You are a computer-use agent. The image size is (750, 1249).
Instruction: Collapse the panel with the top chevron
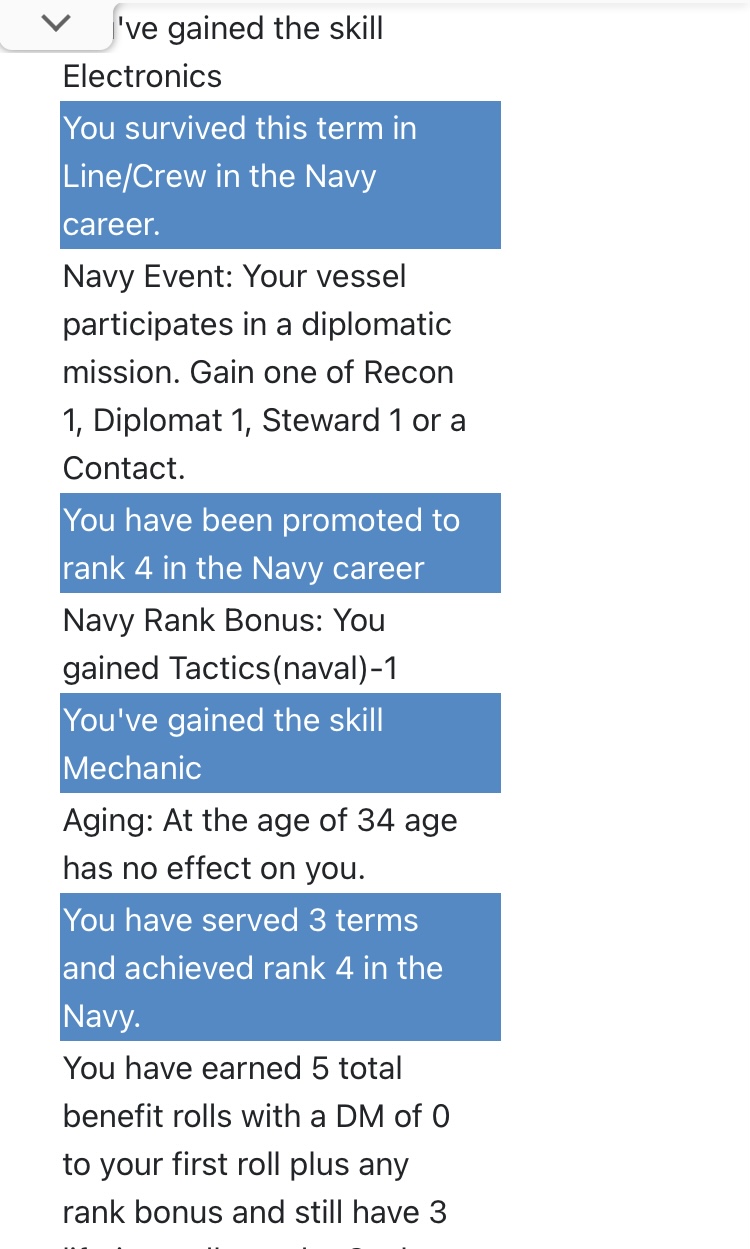tap(58, 24)
